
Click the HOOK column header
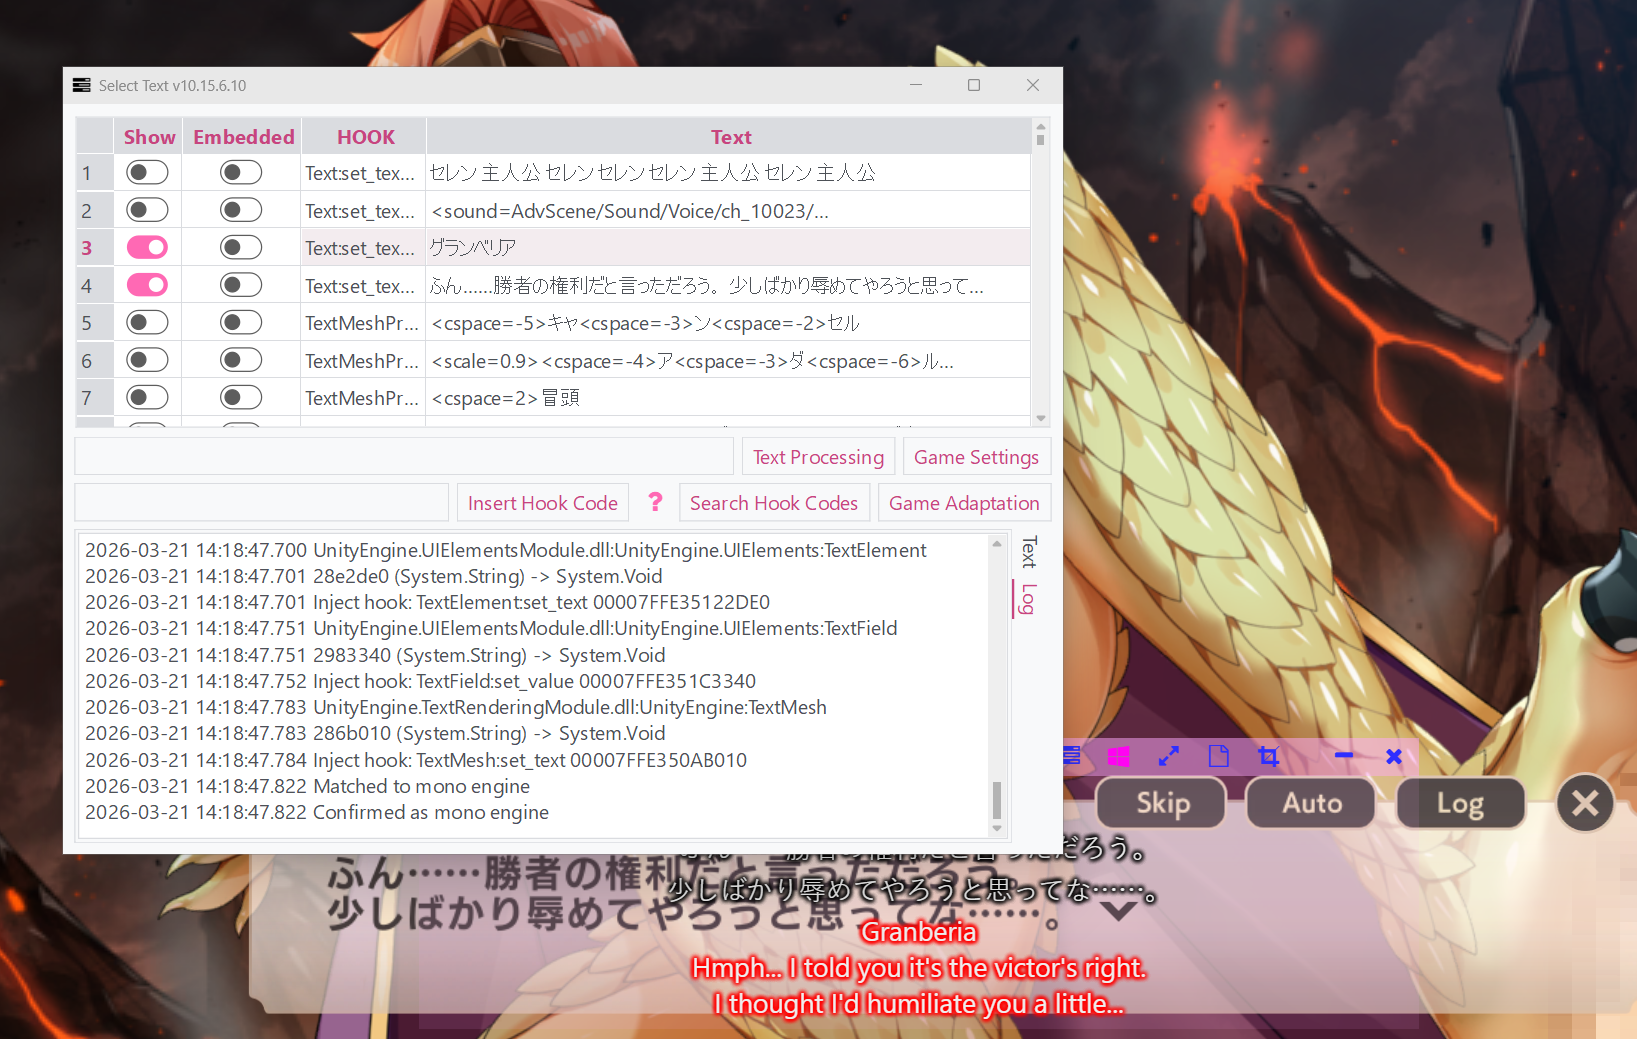(x=365, y=137)
